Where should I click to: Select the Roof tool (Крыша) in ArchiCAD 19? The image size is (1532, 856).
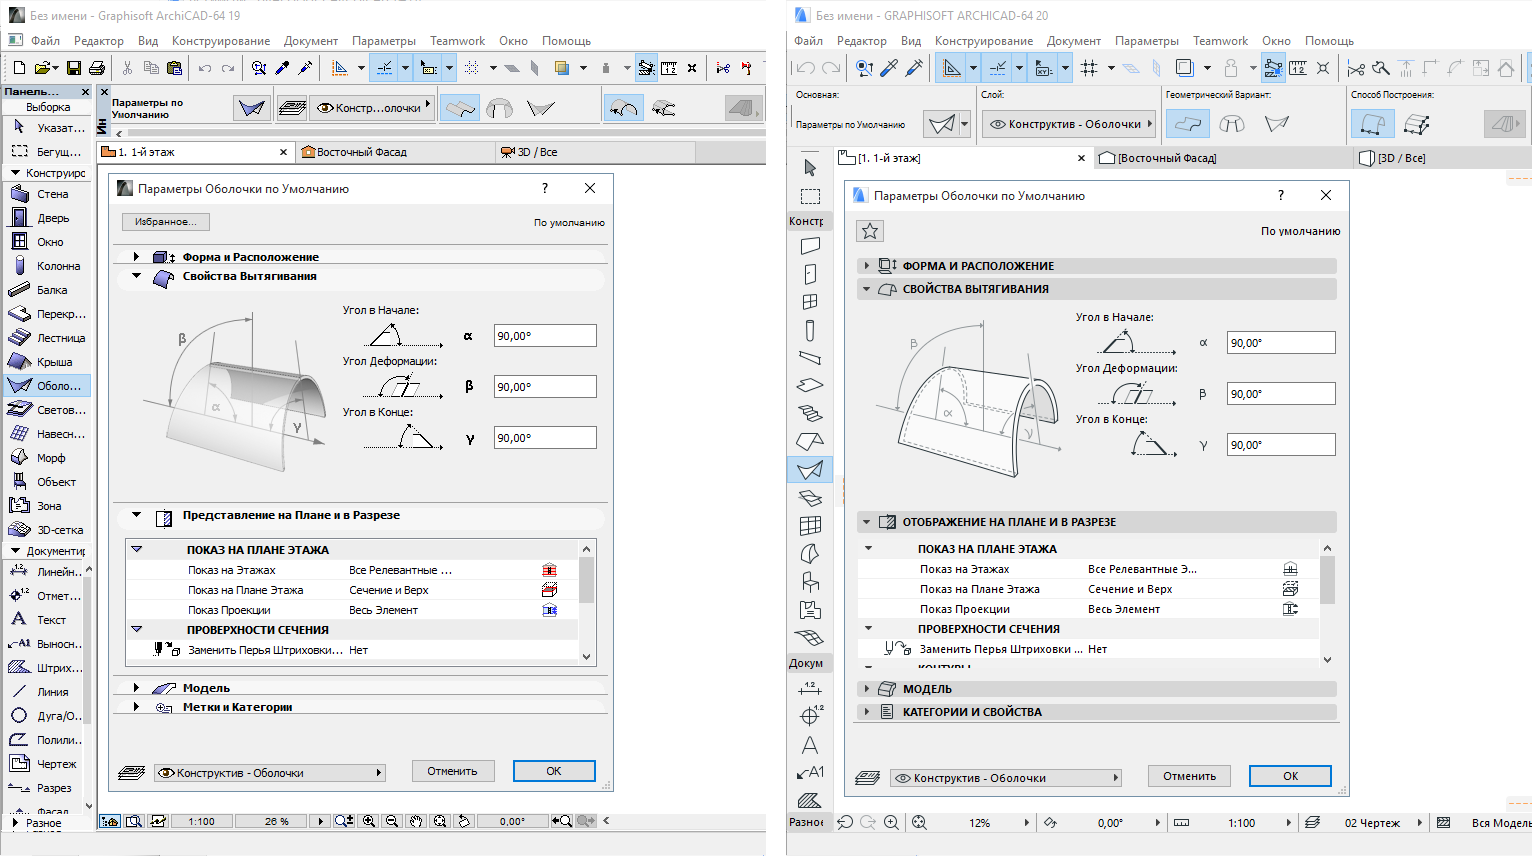pyautogui.click(x=47, y=362)
